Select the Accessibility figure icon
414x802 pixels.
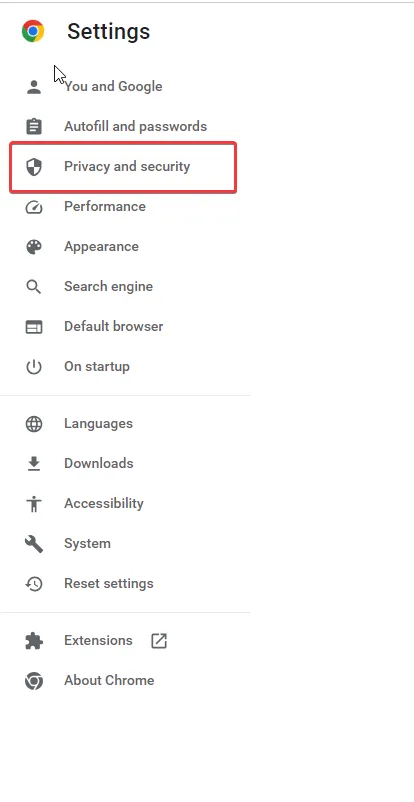pos(34,504)
